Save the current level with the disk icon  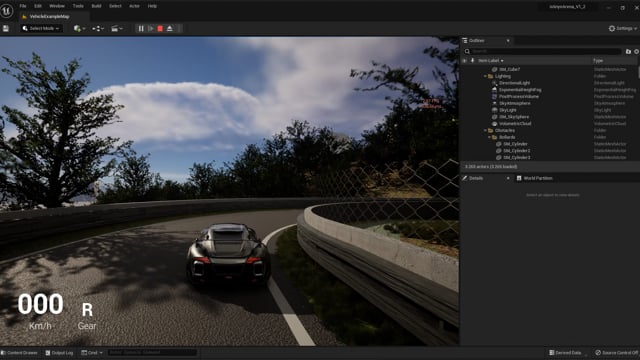pyautogui.click(x=6, y=29)
